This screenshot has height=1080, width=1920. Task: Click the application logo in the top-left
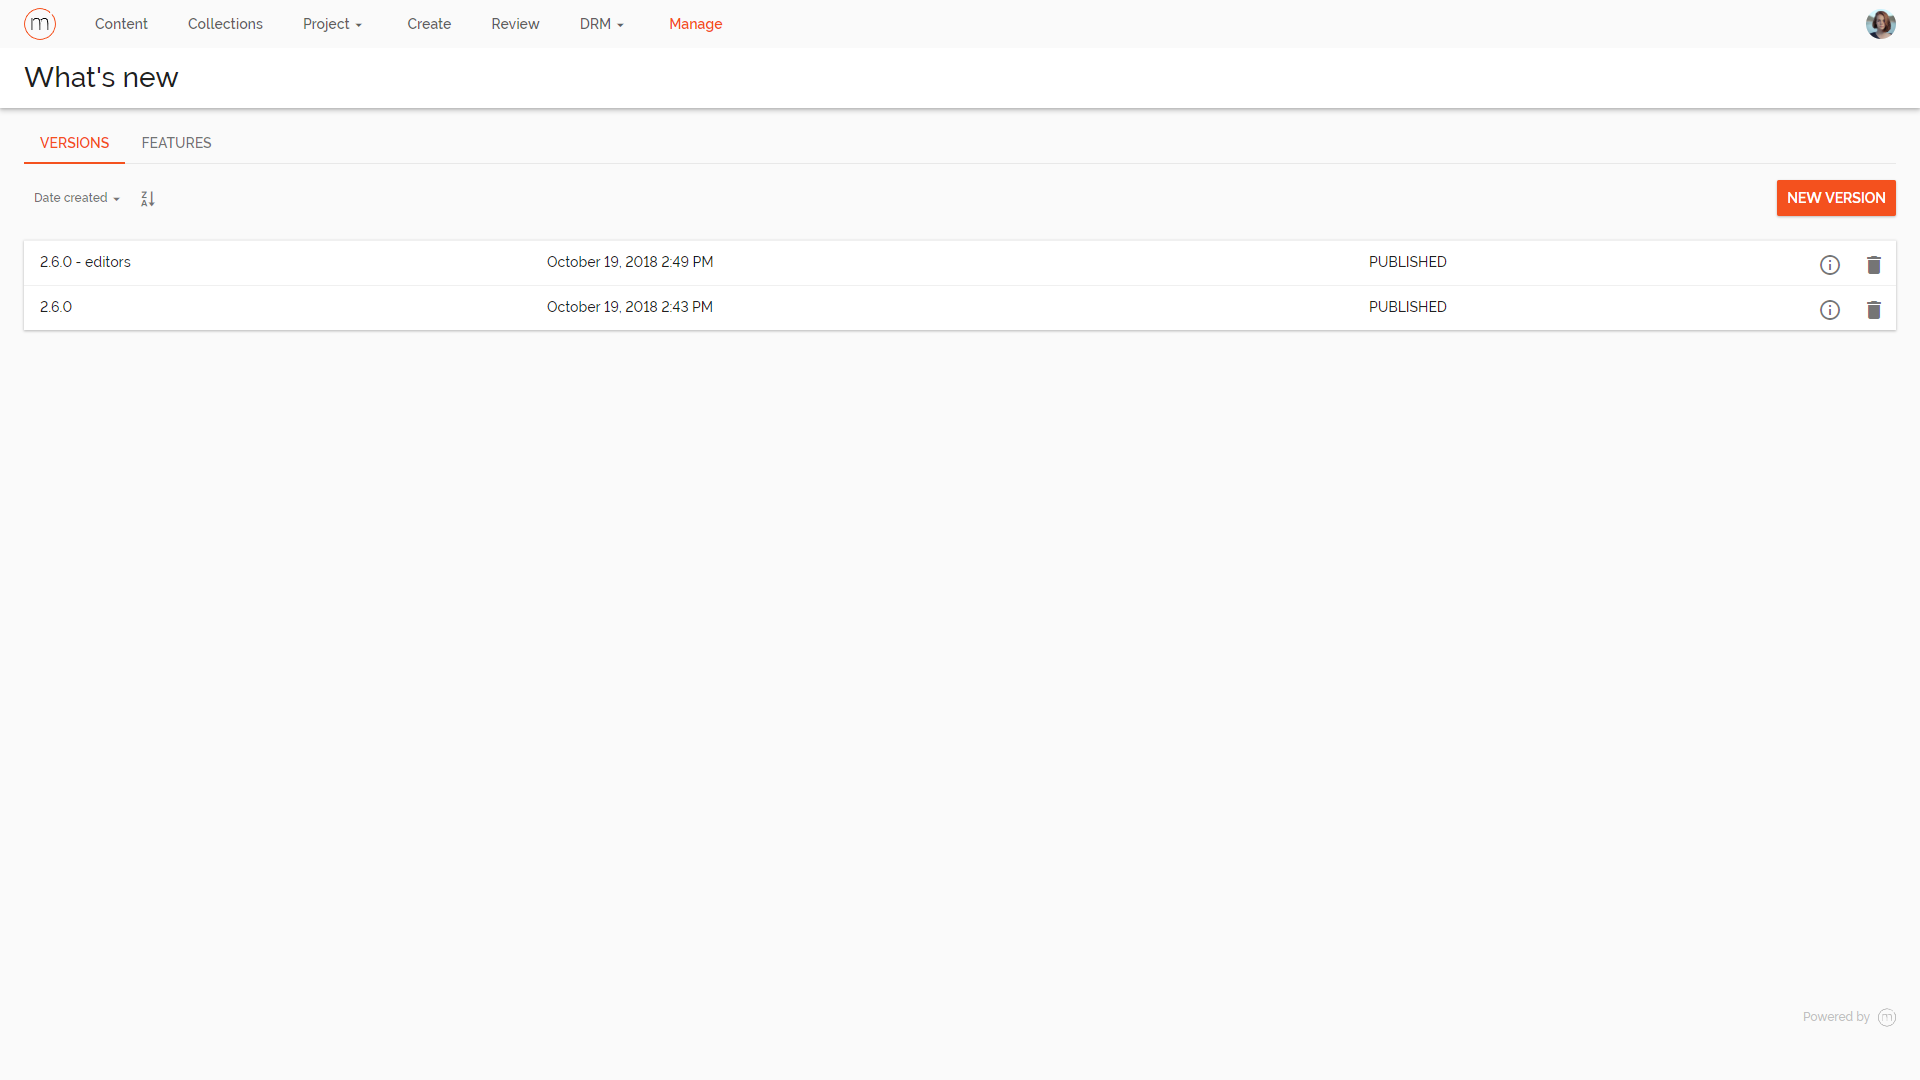pos(40,23)
